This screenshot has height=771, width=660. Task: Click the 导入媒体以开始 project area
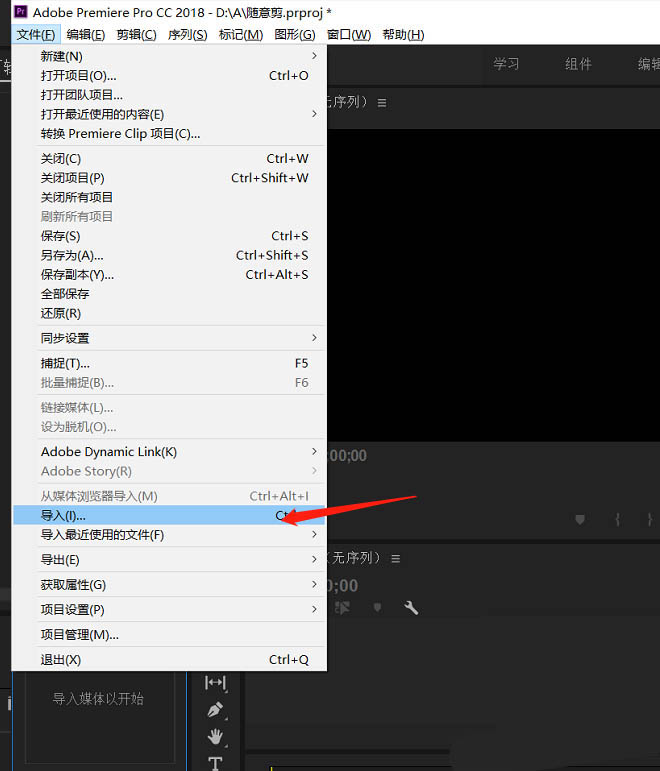pyautogui.click(x=98, y=699)
